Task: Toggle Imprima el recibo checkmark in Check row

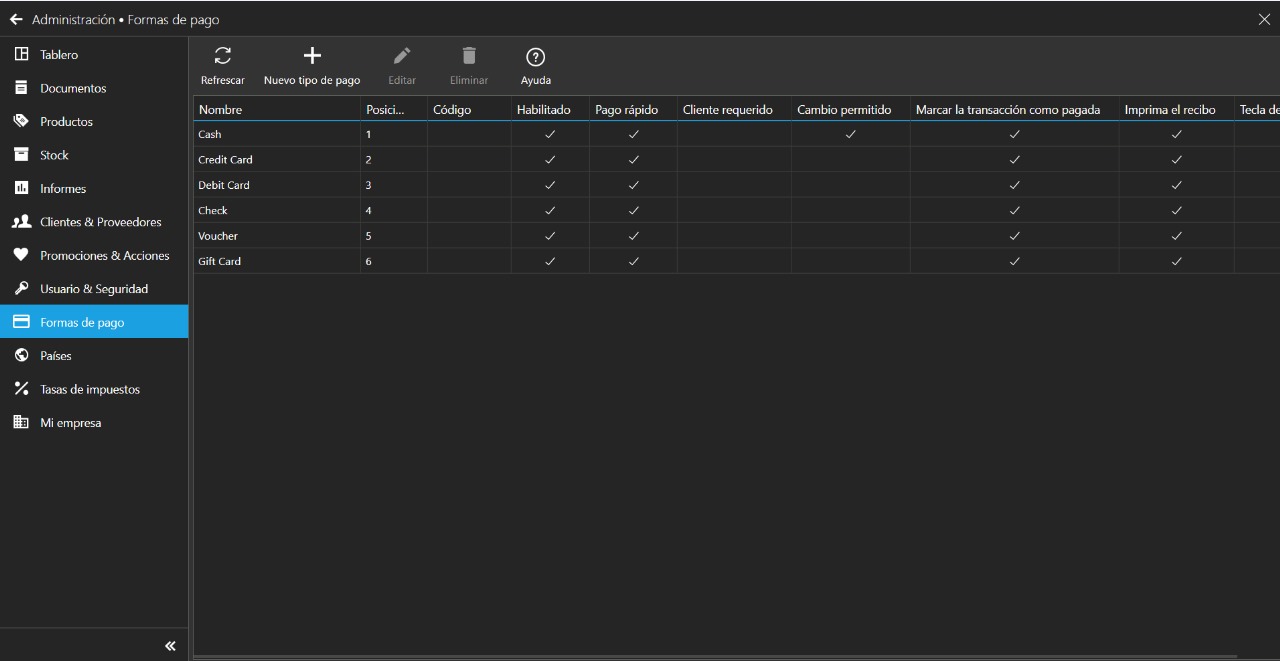Action: pos(1176,210)
